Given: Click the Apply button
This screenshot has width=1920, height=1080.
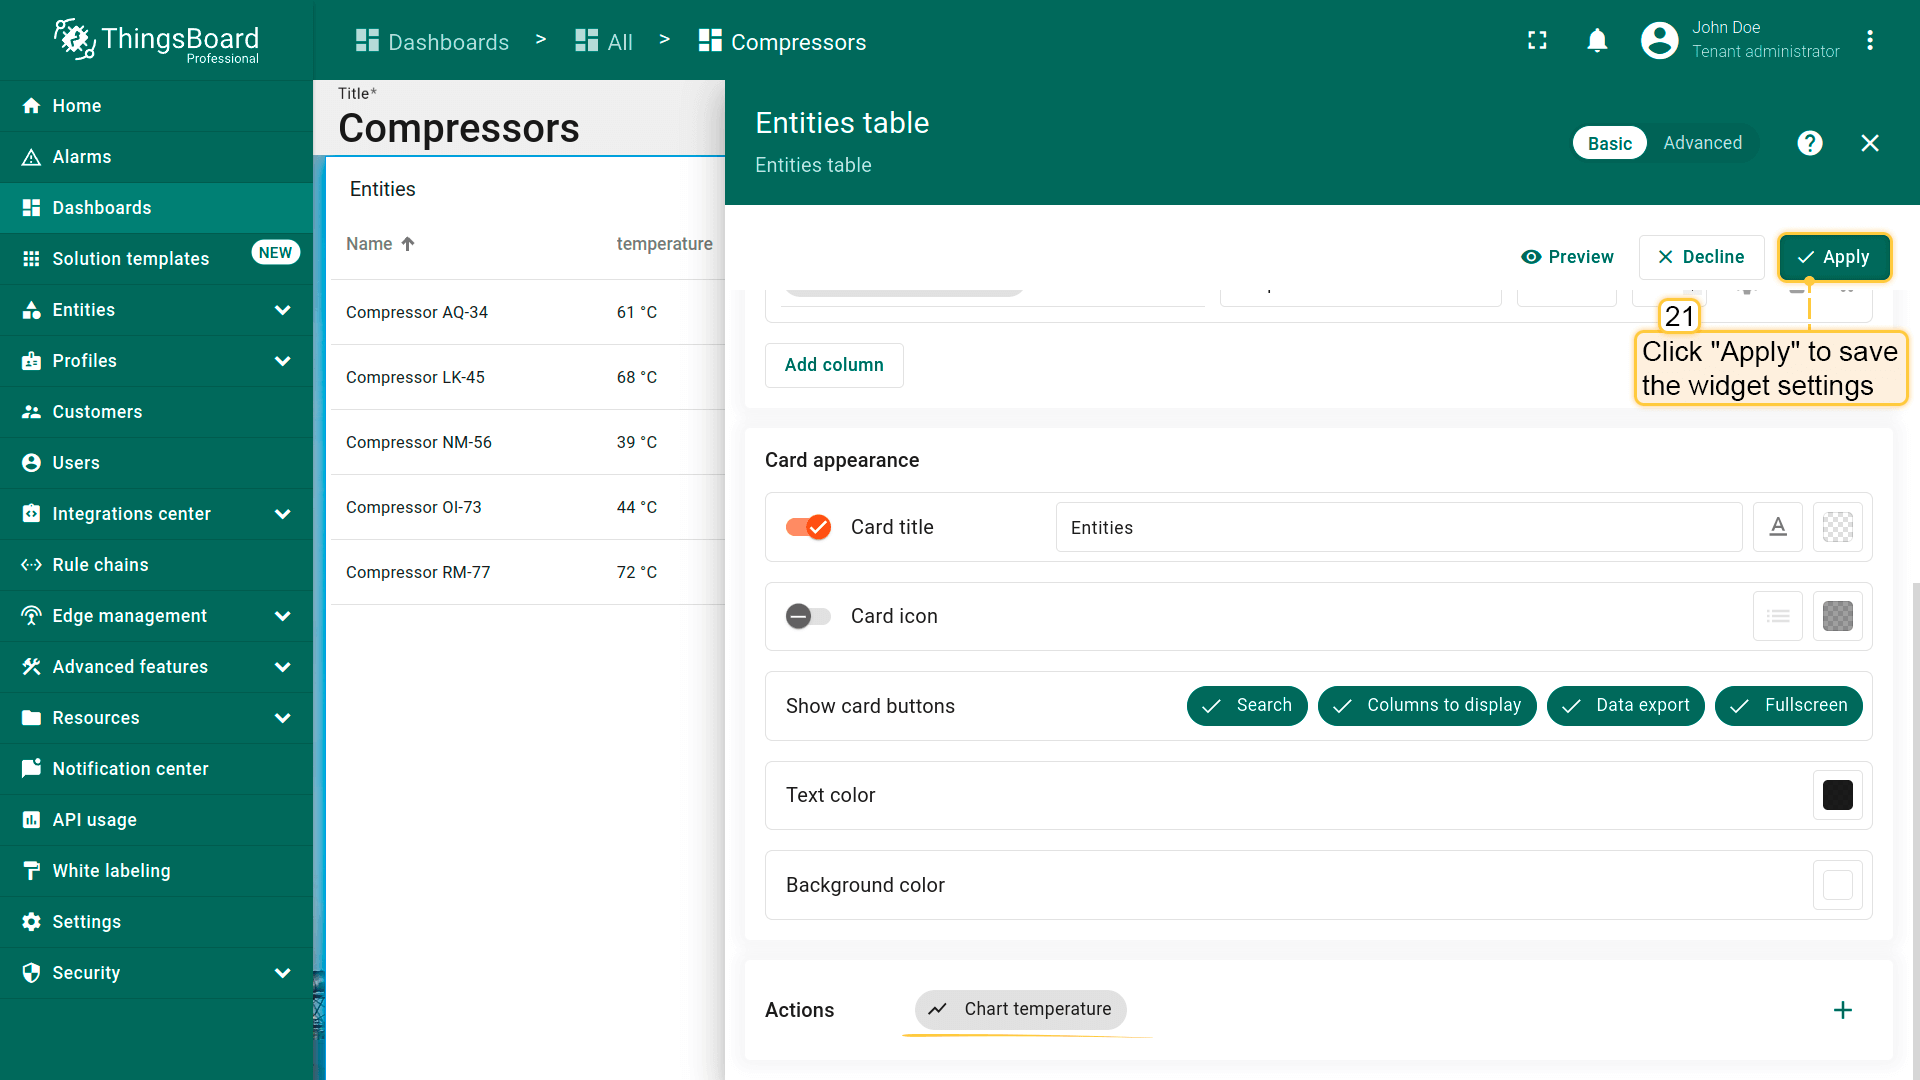Looking at the screenshot, I should click(1834, 257).
